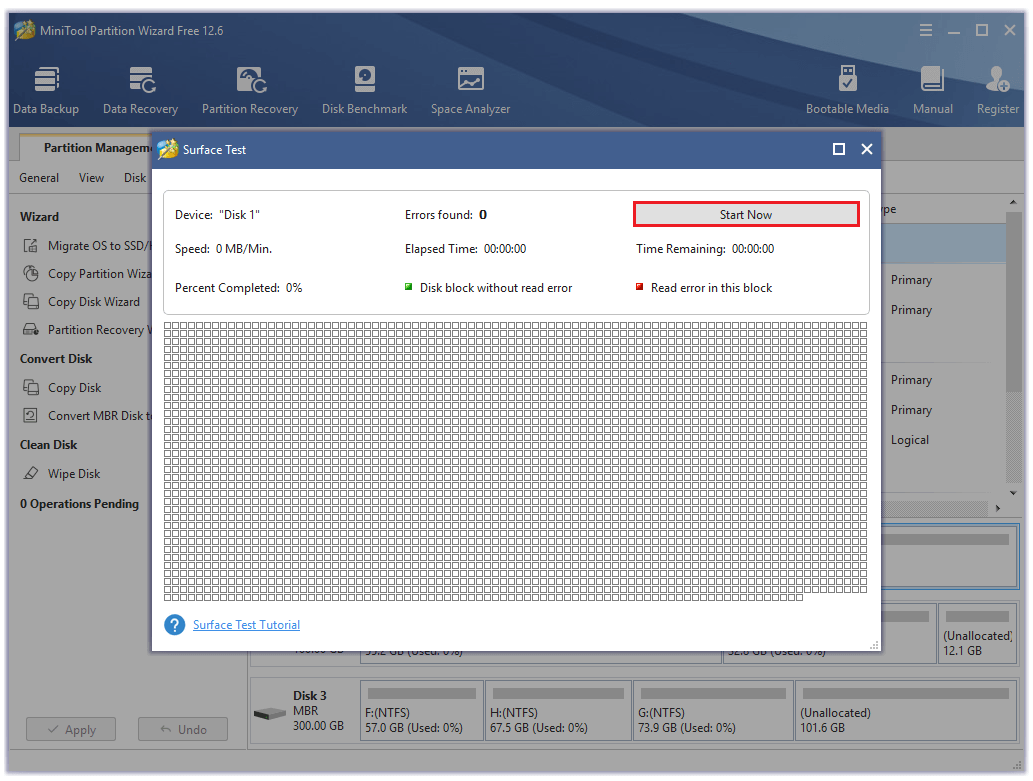The height and width of the screenshot is (781, 1033).
Task: Click the blue help question mark icon
Action: tap(175, 625)
